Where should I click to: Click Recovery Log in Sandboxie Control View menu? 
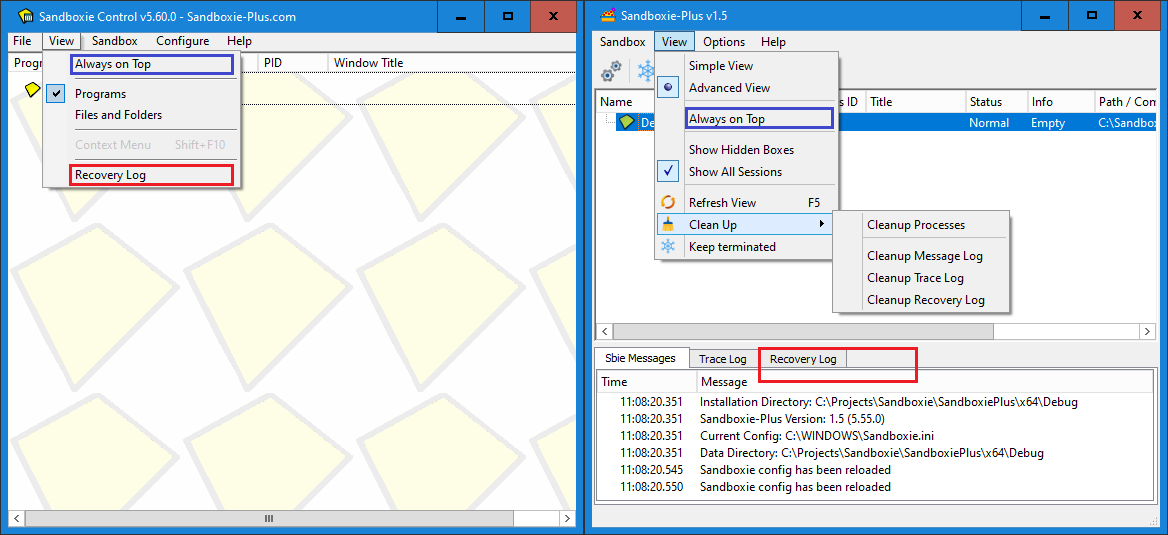click(110, 175)
